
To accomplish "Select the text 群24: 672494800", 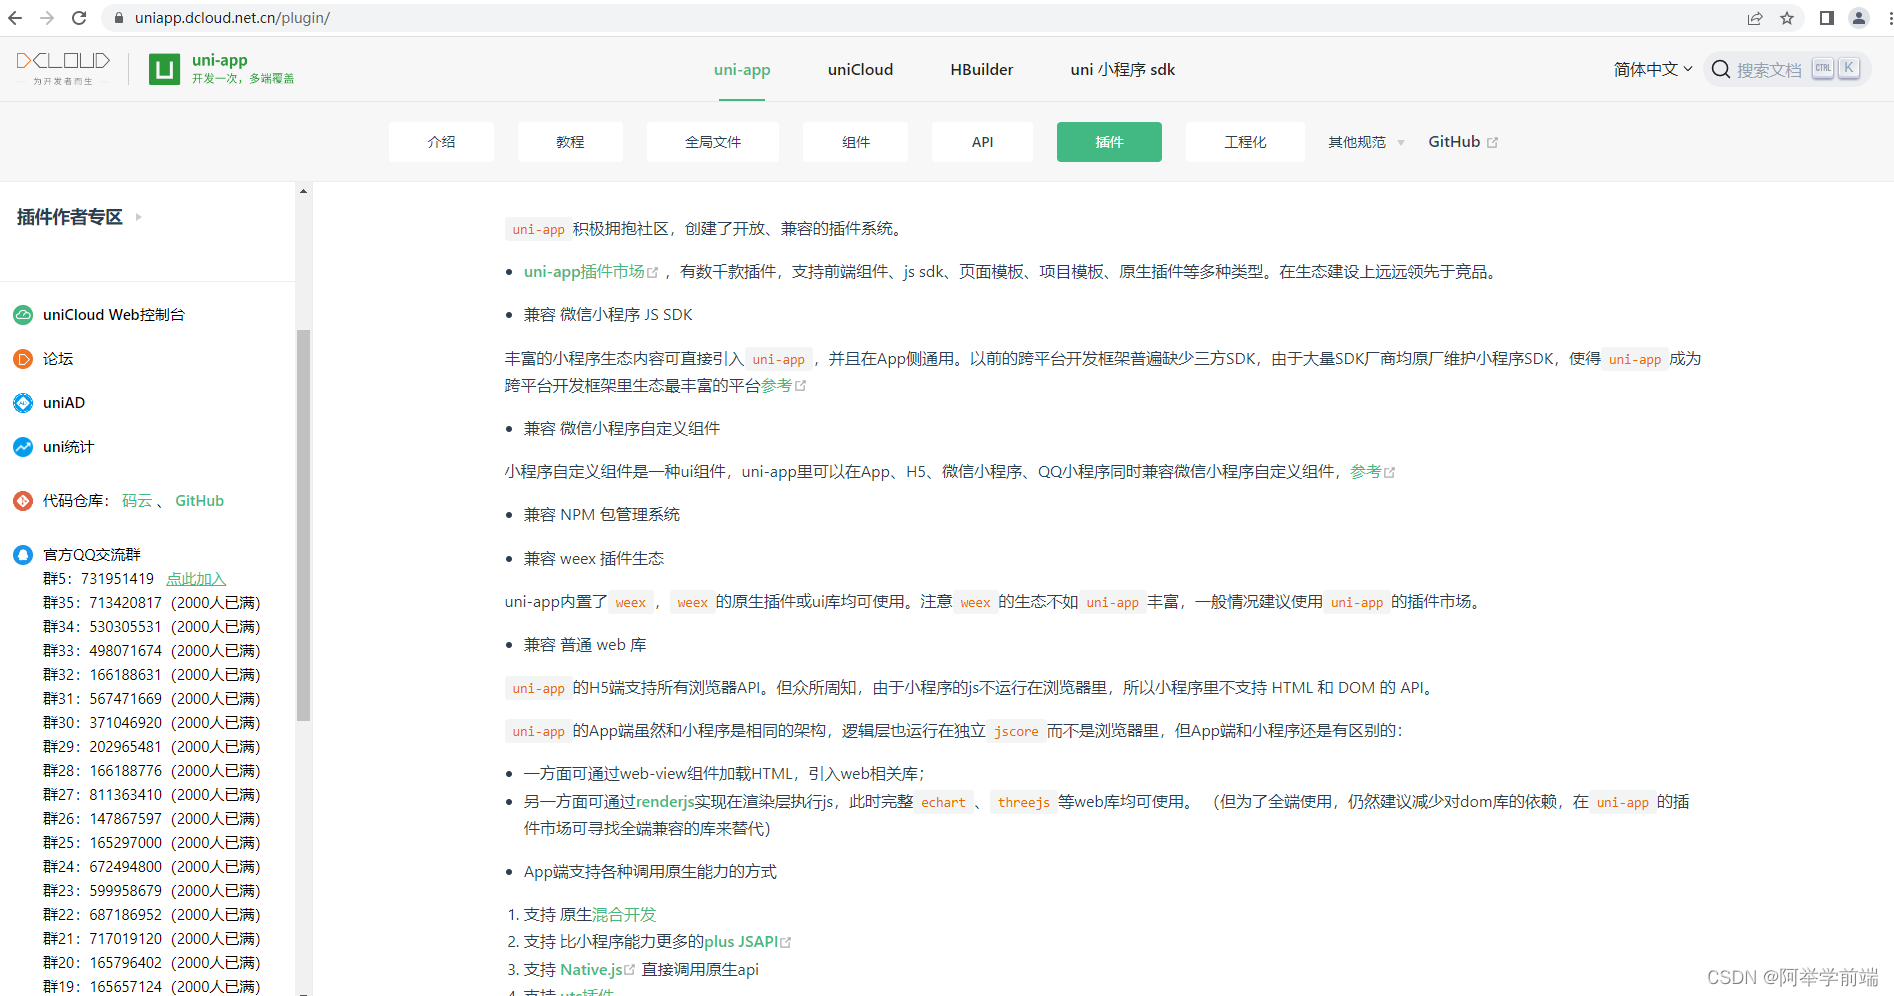I will tap(102, 867).
